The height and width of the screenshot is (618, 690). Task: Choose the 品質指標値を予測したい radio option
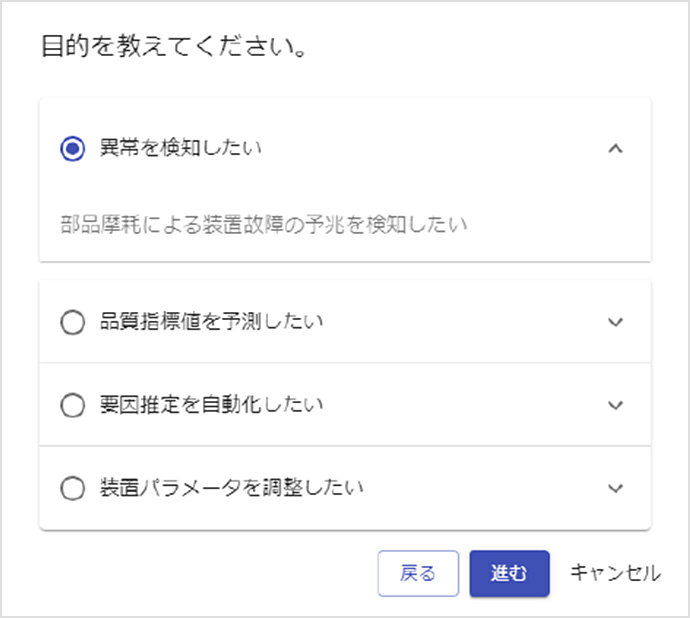pyautogui.click(x=73, y=322)
